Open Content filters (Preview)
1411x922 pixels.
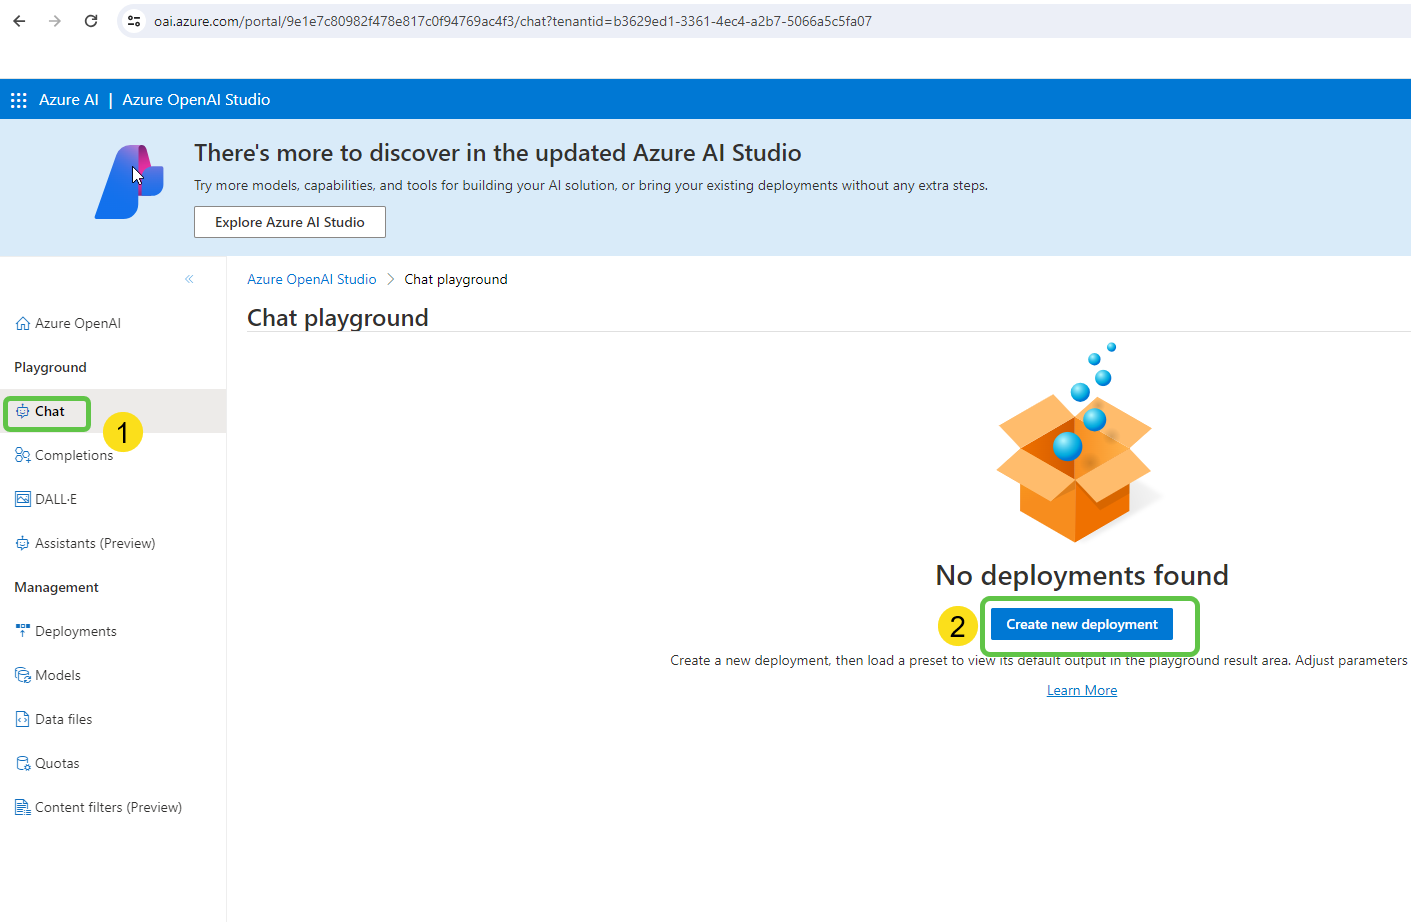click(x=108, y=807)
